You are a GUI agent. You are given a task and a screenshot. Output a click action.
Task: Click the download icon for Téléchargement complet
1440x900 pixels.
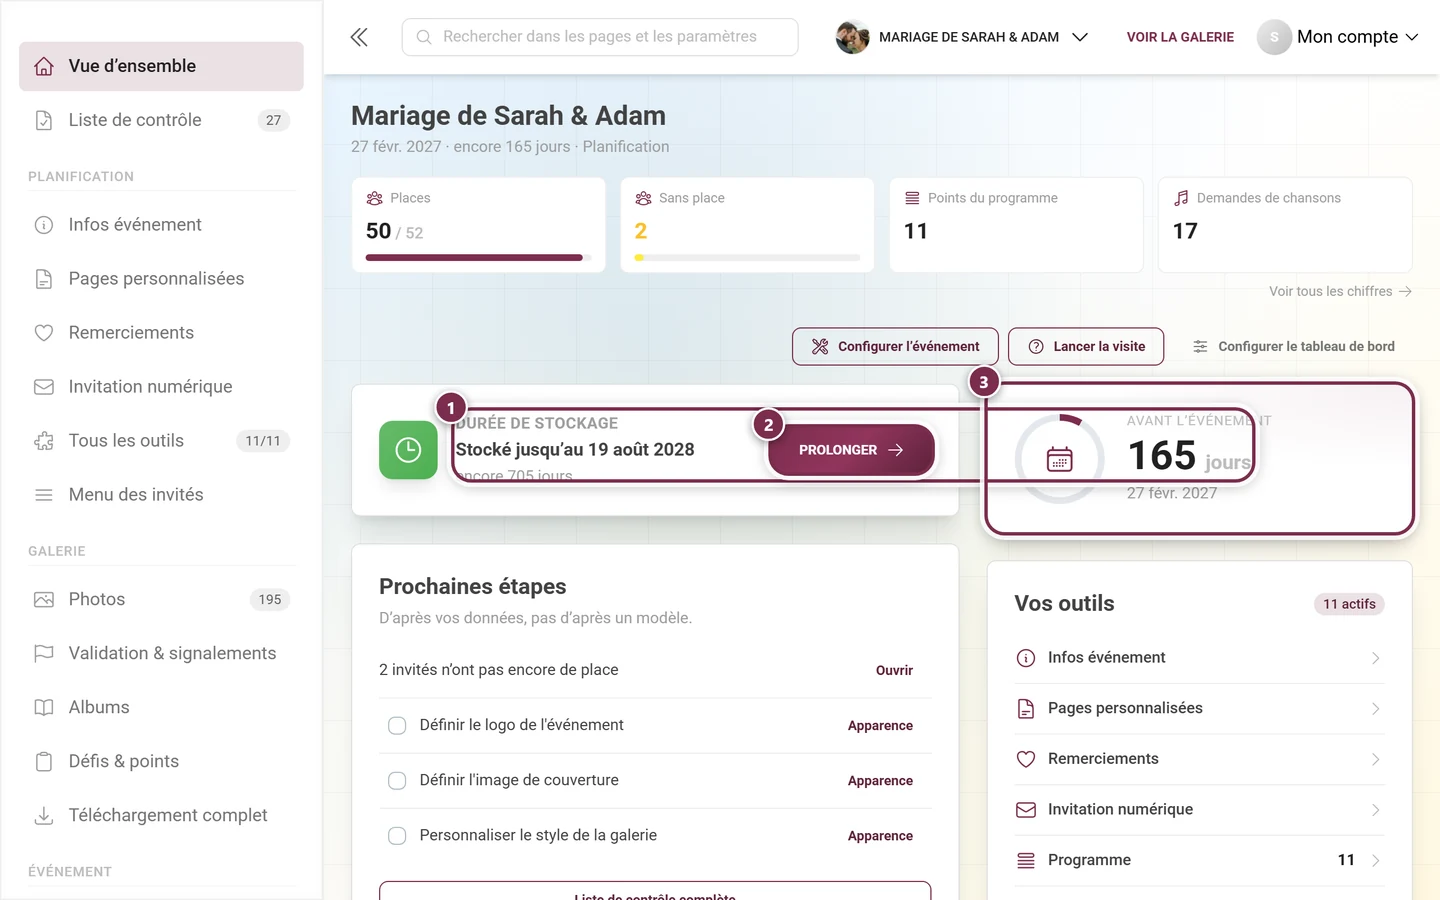coord(44,816)
